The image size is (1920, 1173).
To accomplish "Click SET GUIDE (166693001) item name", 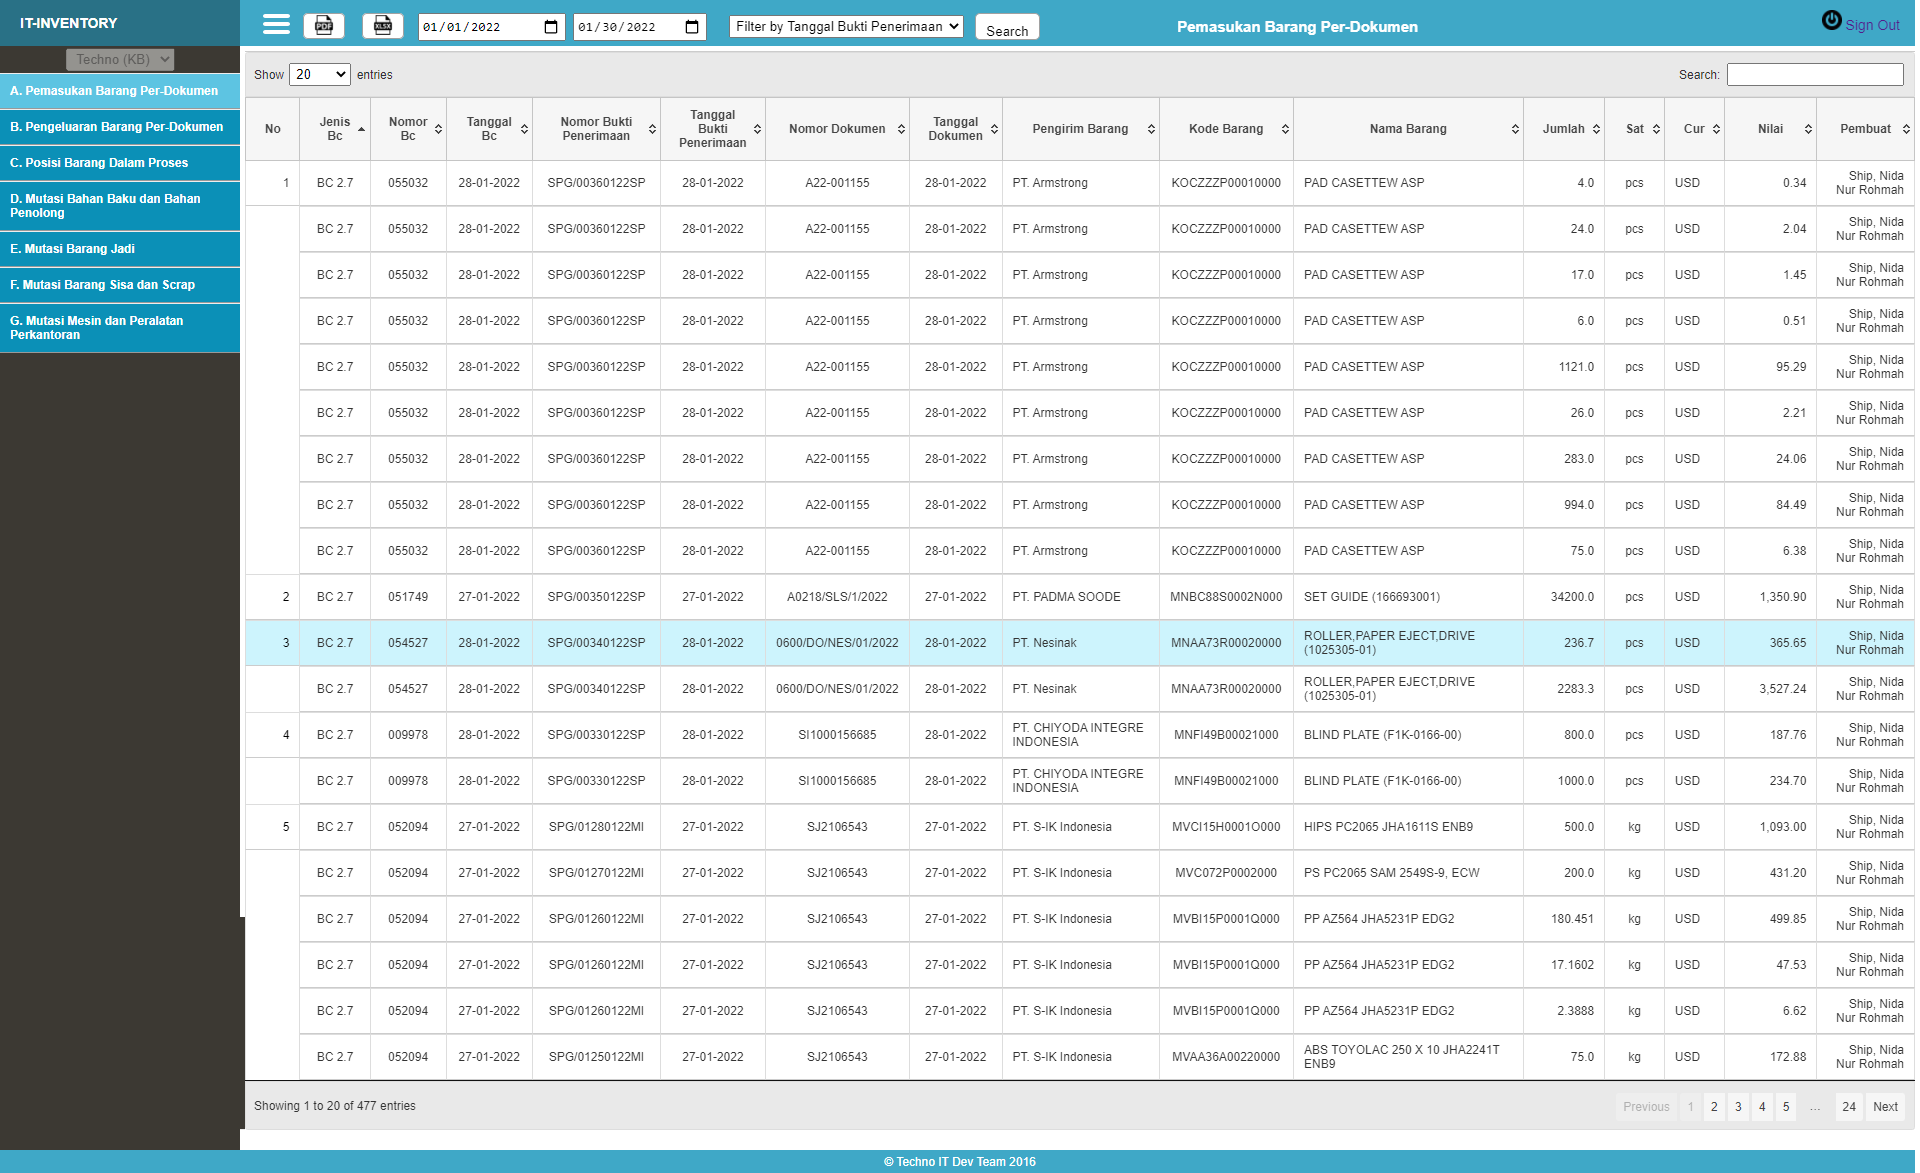I will [x=1372, y=597].
